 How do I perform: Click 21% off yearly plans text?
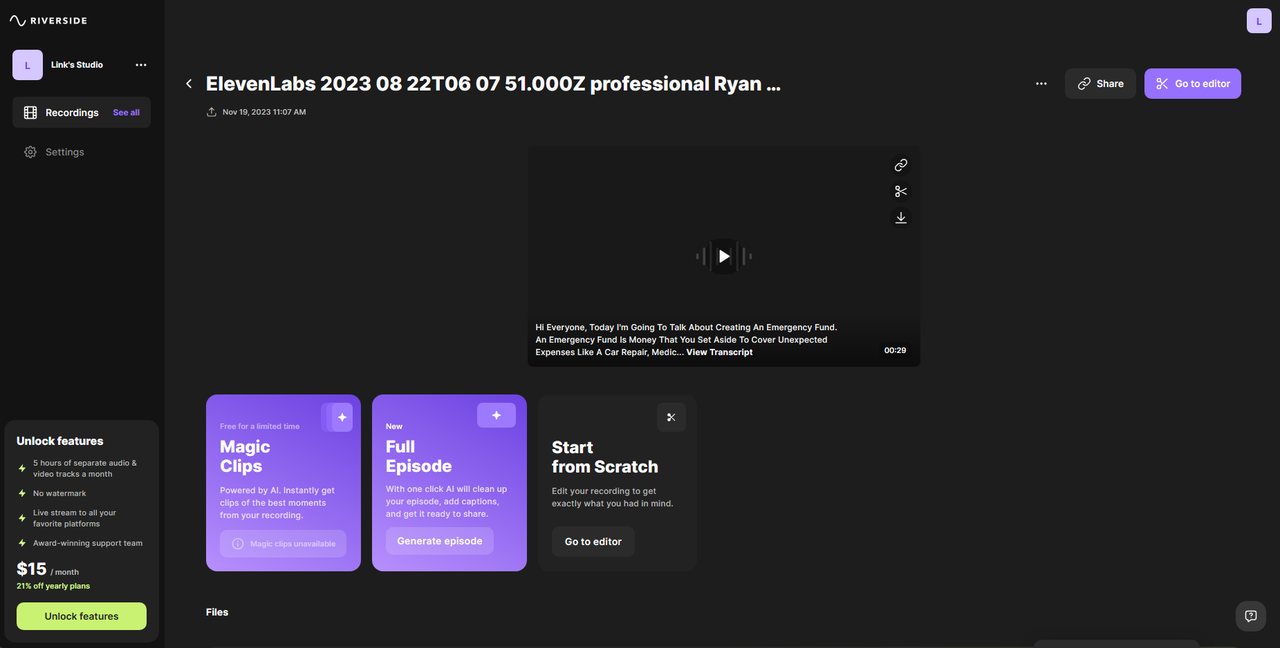click(53, 586)
